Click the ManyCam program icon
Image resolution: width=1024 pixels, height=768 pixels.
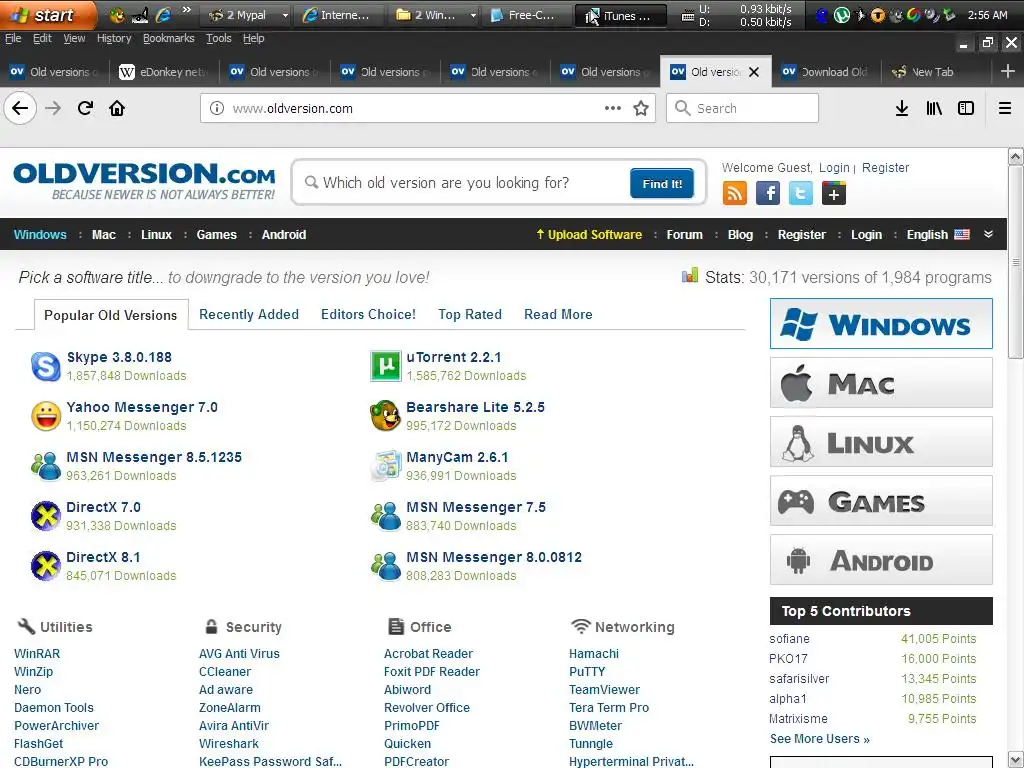385,466
